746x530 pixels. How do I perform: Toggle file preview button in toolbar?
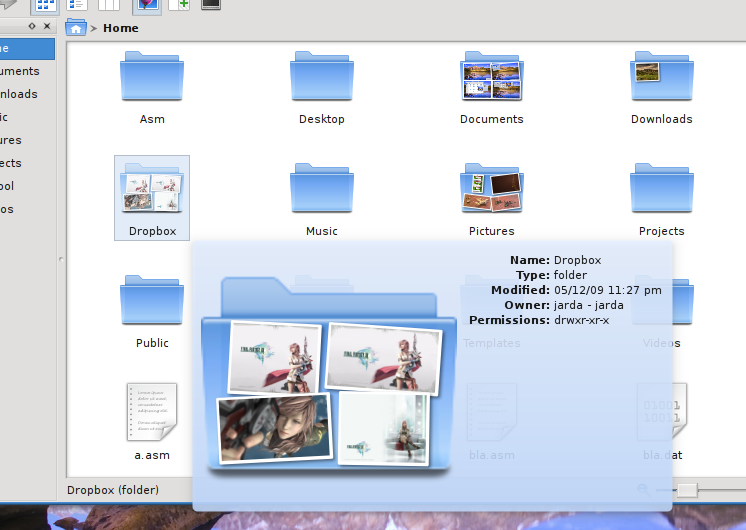click(147, 5)
